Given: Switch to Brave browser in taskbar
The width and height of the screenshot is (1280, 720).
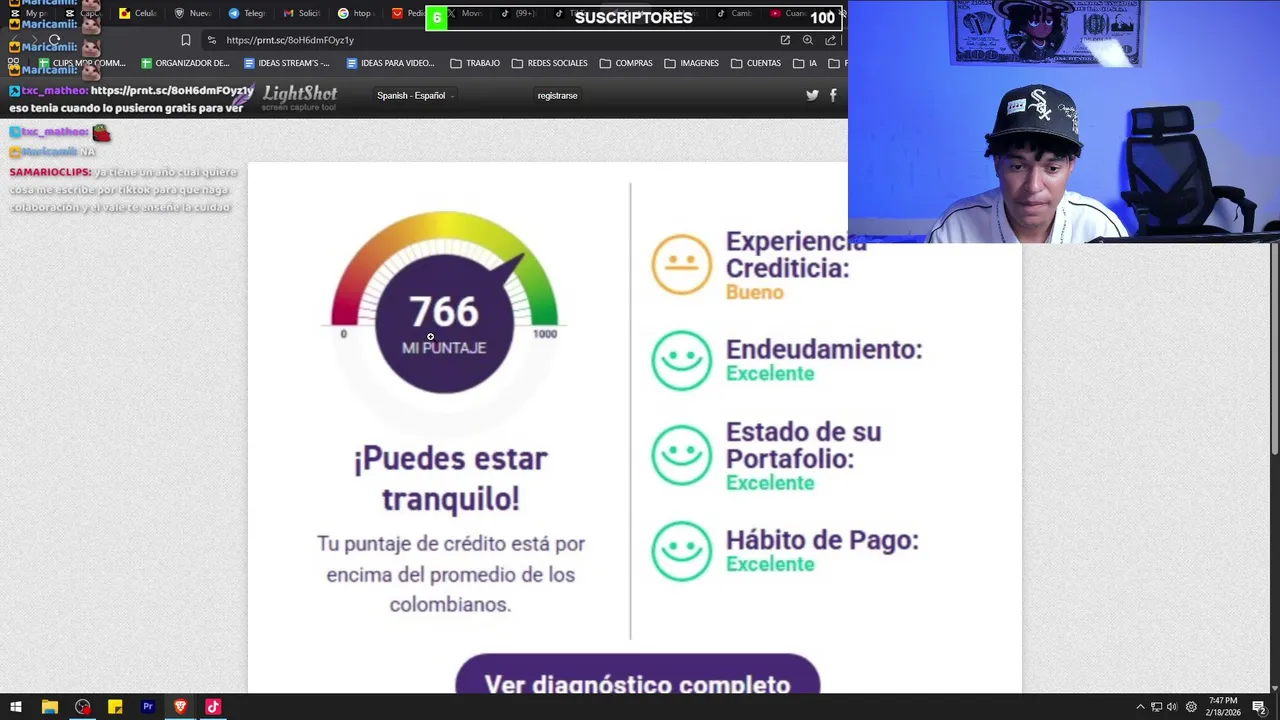Looking at the screenshot, I should [x=180, y=707].
